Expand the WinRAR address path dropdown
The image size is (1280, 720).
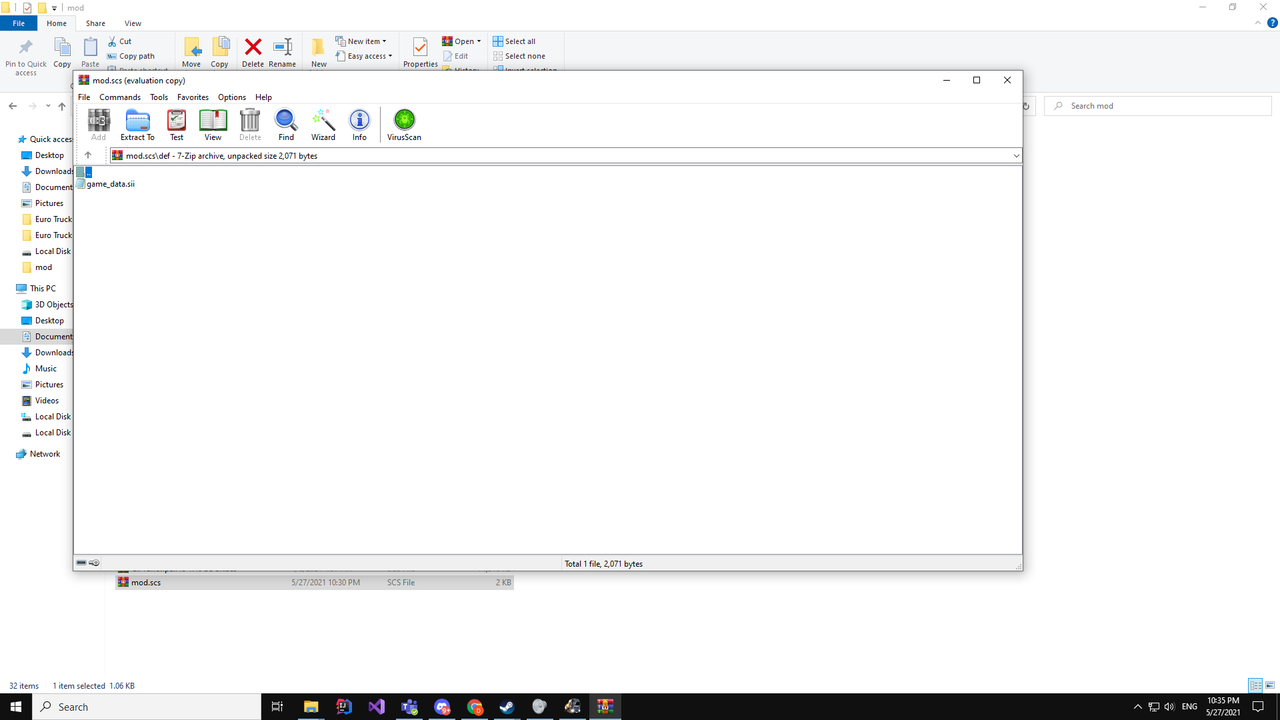click(1016, 156)
